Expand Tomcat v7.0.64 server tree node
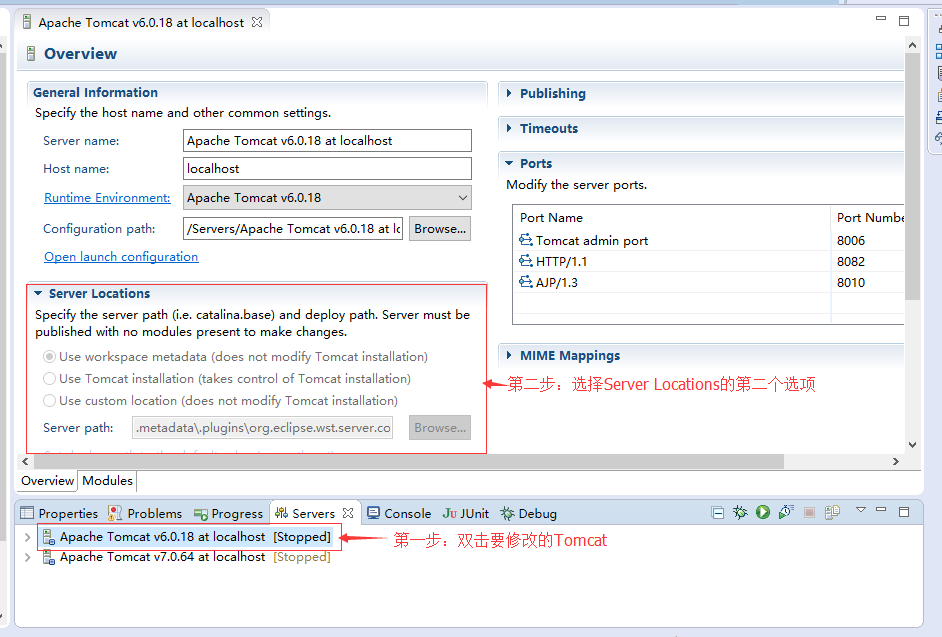 coord(27,558)
